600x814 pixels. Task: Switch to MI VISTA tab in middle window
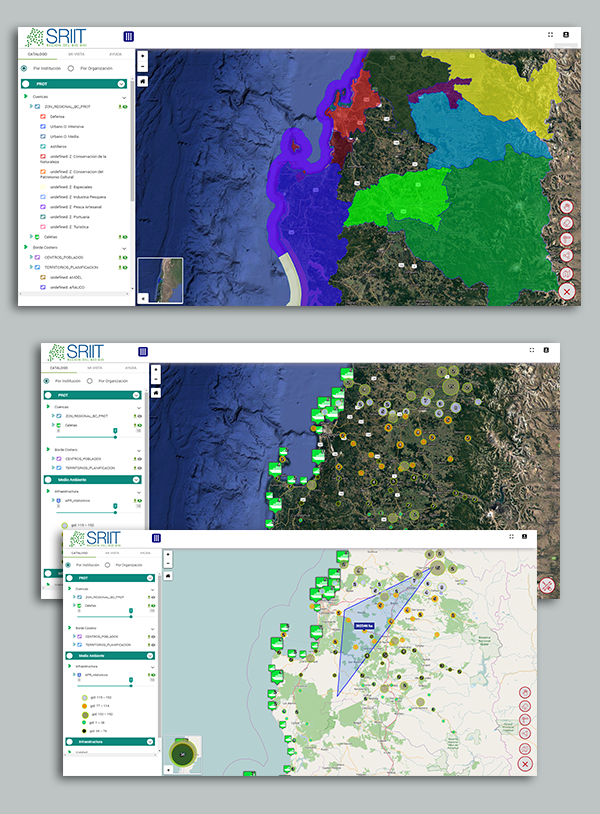pos(95,368)
